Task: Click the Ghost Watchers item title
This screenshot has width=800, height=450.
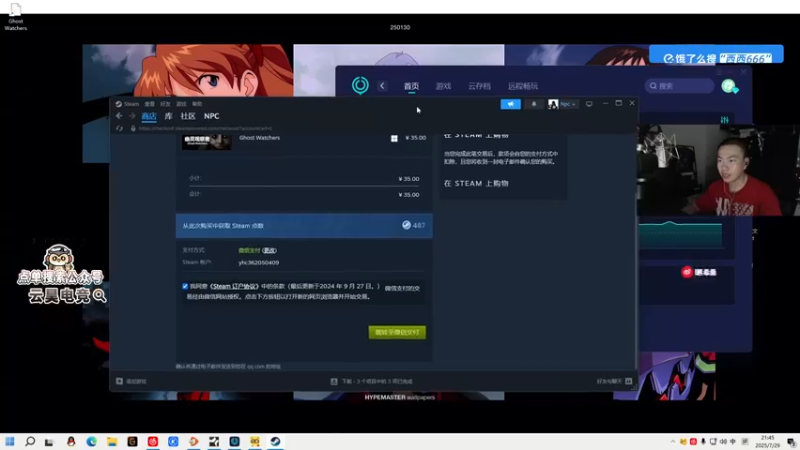Action: point(259,138)
